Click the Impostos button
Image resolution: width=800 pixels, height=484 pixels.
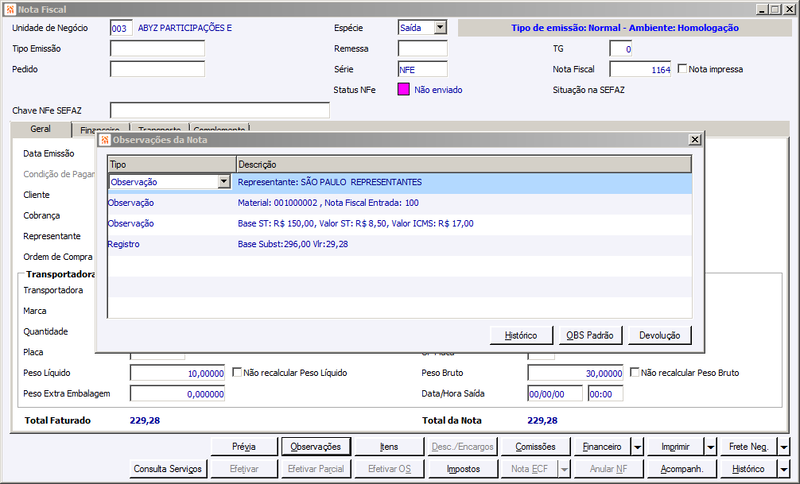(463, 469)
